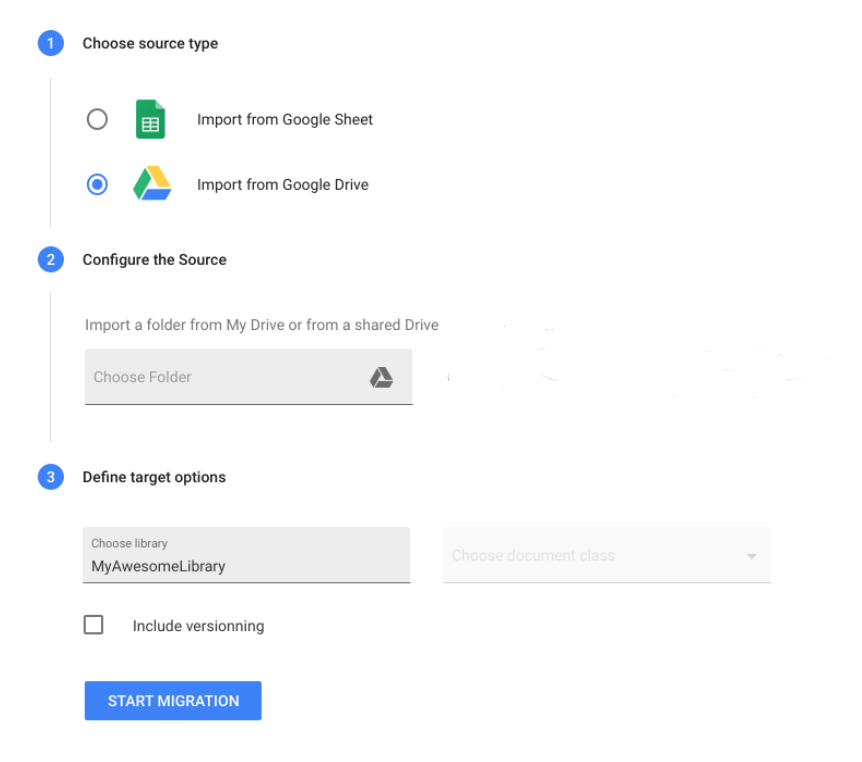Click the folder import instruction text

click(262, 325)
